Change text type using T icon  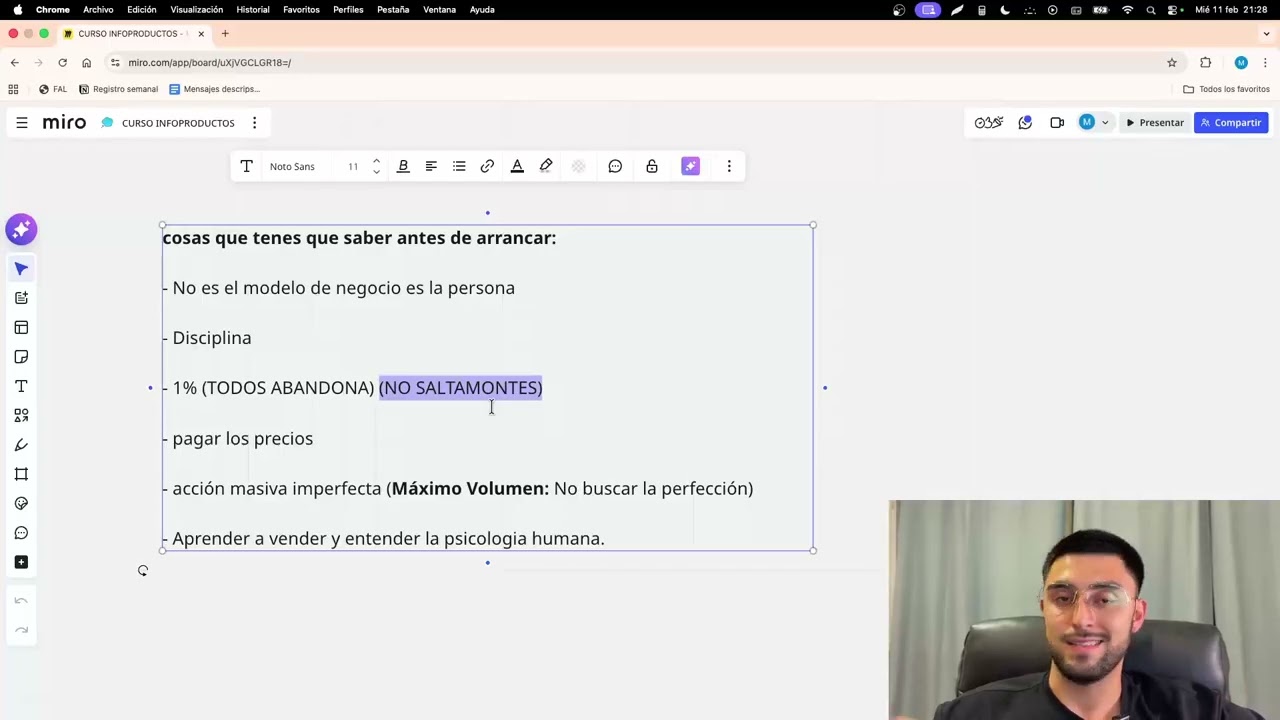tap(246, 166)
